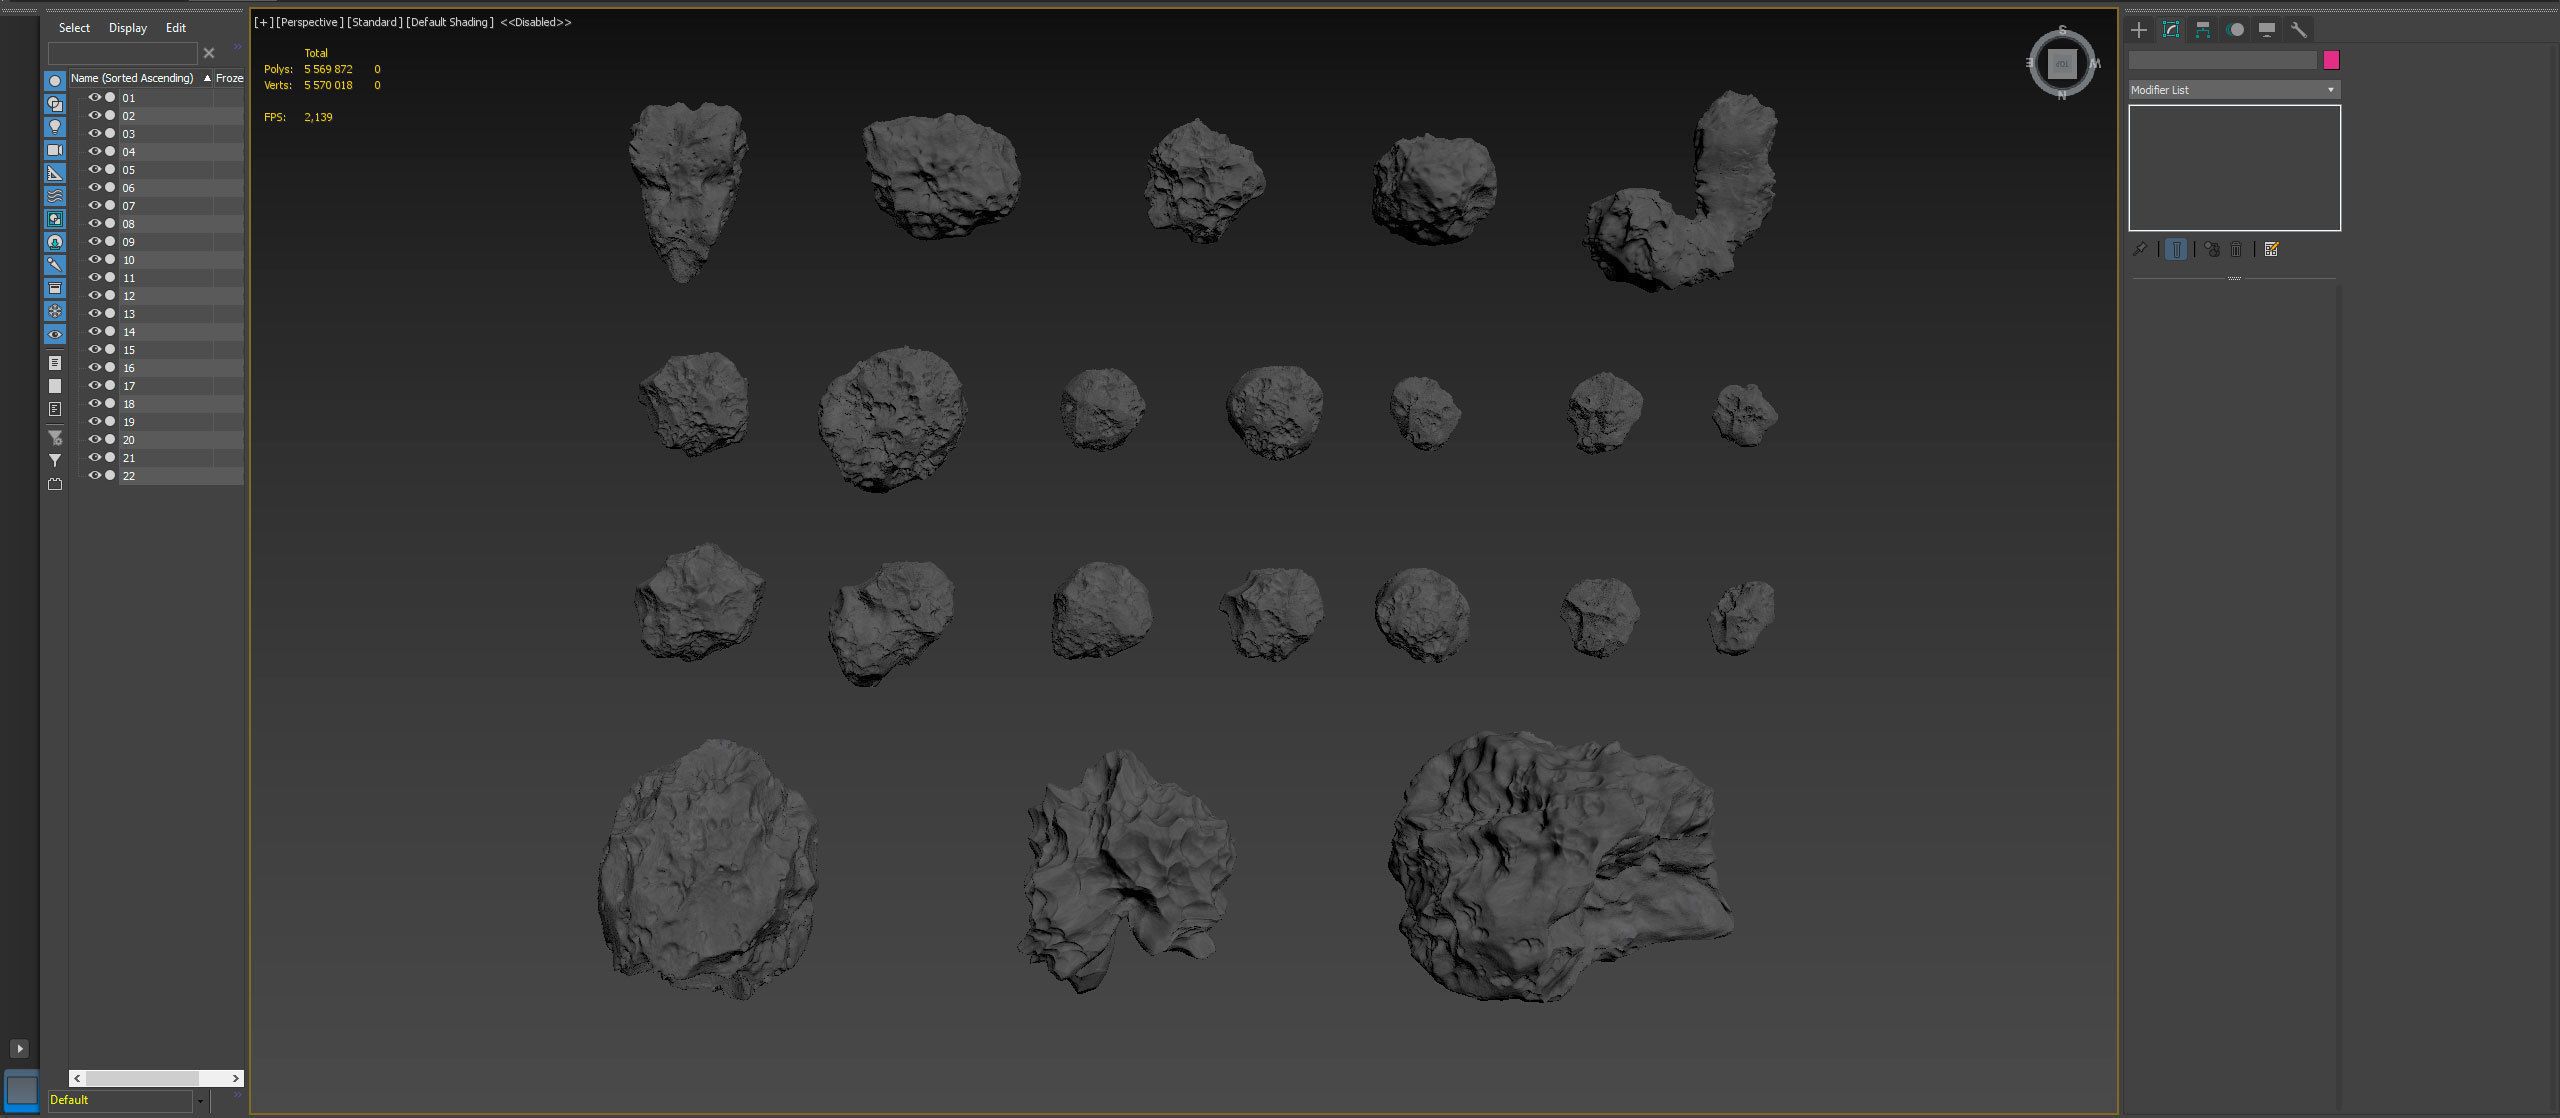
Task: Toggle Display Lights filter in Scene Explorer
Action: tap(55, 127)
